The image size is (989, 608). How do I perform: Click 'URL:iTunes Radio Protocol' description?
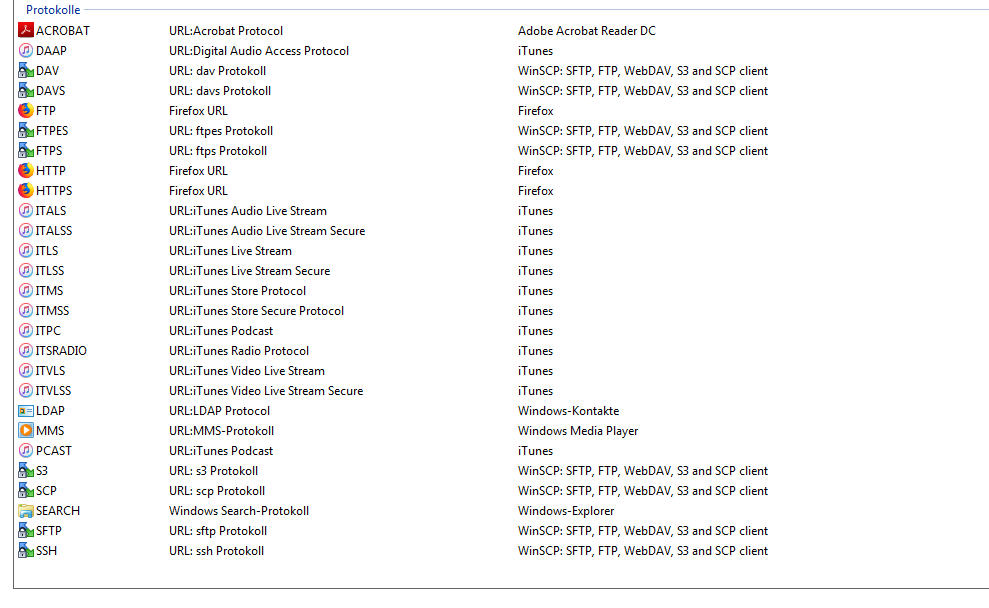click(x=239, y=351)
